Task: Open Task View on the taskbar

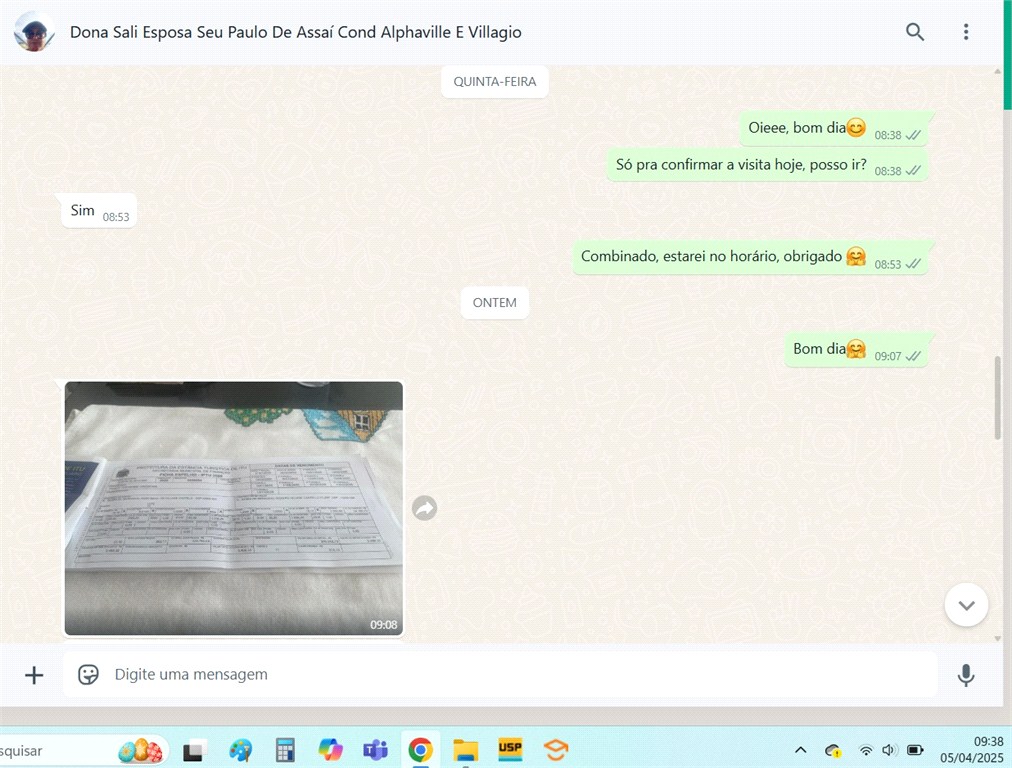Action: click(194, 751)
